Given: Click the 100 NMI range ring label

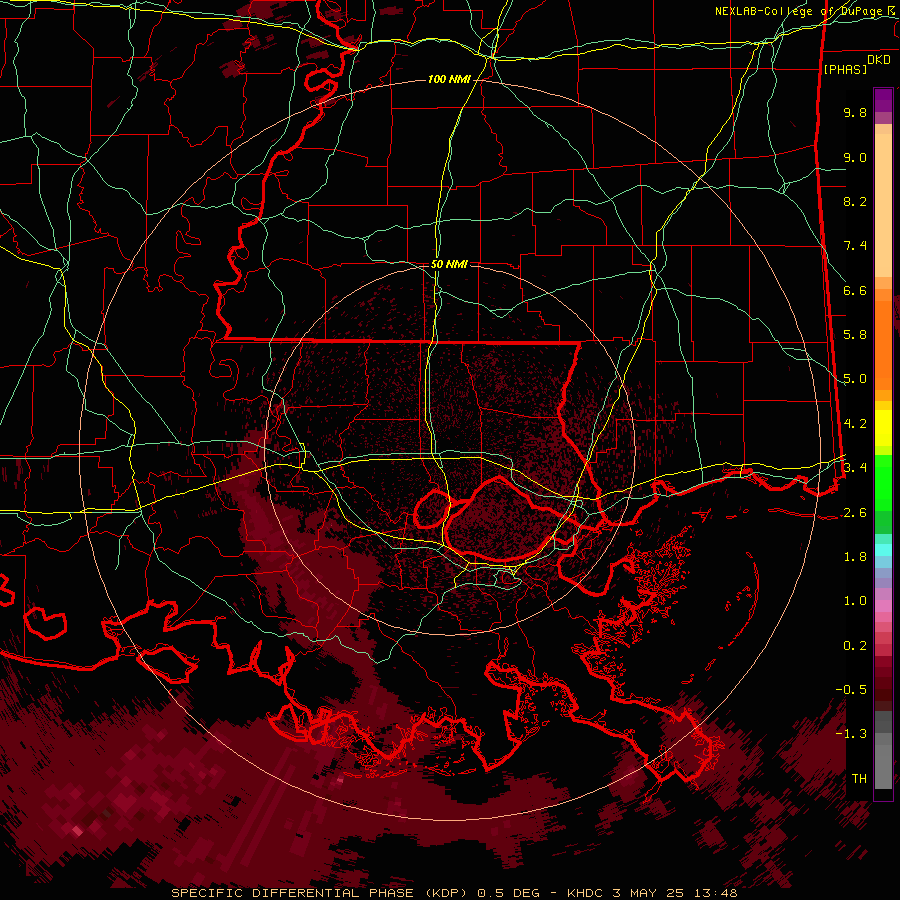Looking at the screenshot, I should pos(449,79).
